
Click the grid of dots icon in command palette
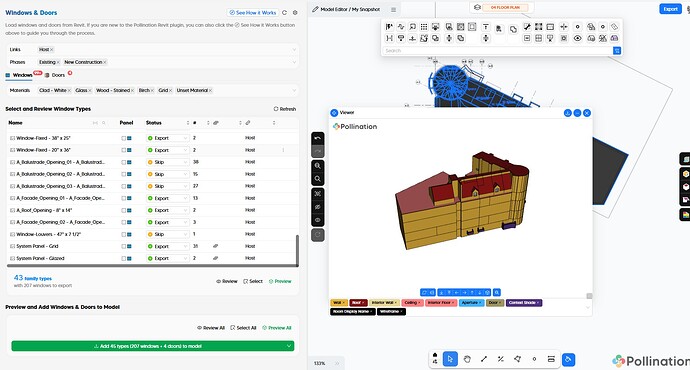pos(424,27)
